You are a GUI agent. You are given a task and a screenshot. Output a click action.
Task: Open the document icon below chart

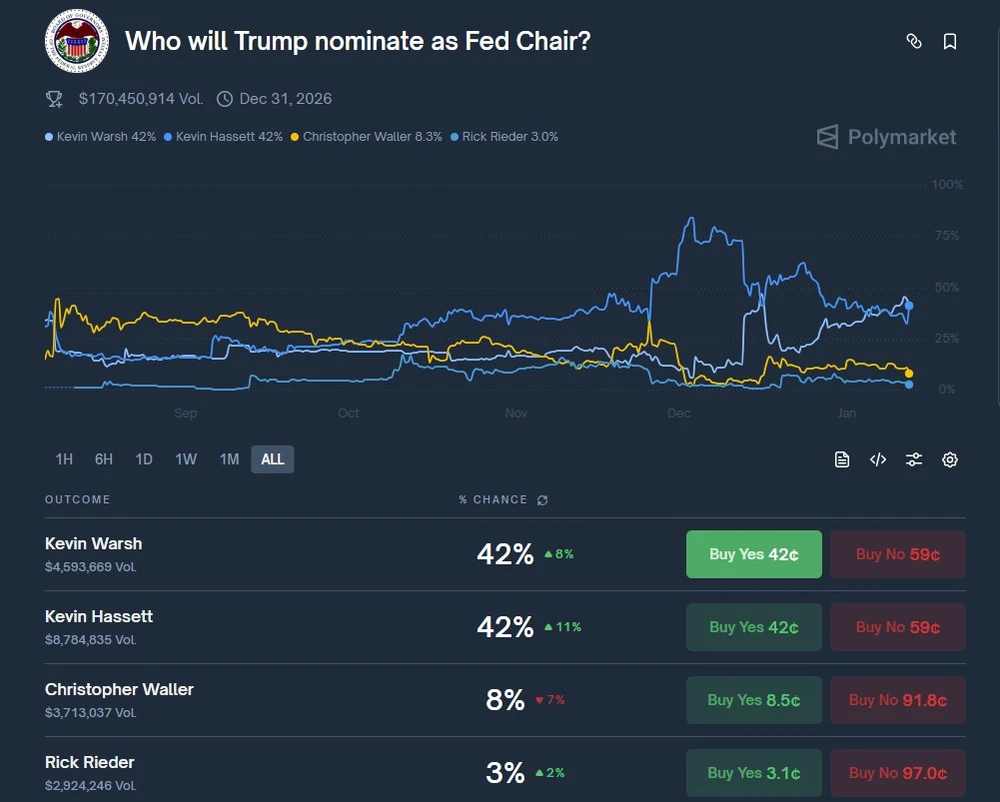click(842, 459)
